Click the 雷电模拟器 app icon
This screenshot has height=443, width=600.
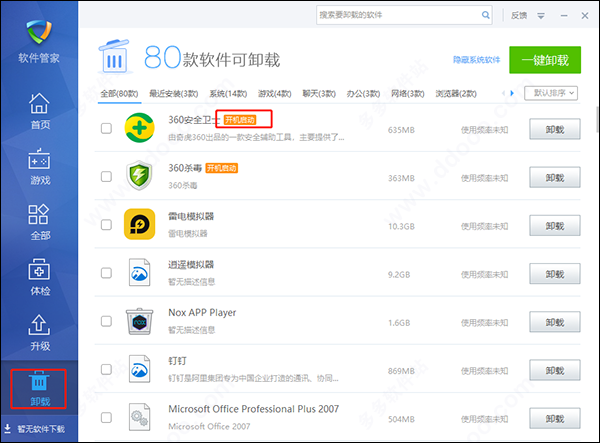[140, 224]
